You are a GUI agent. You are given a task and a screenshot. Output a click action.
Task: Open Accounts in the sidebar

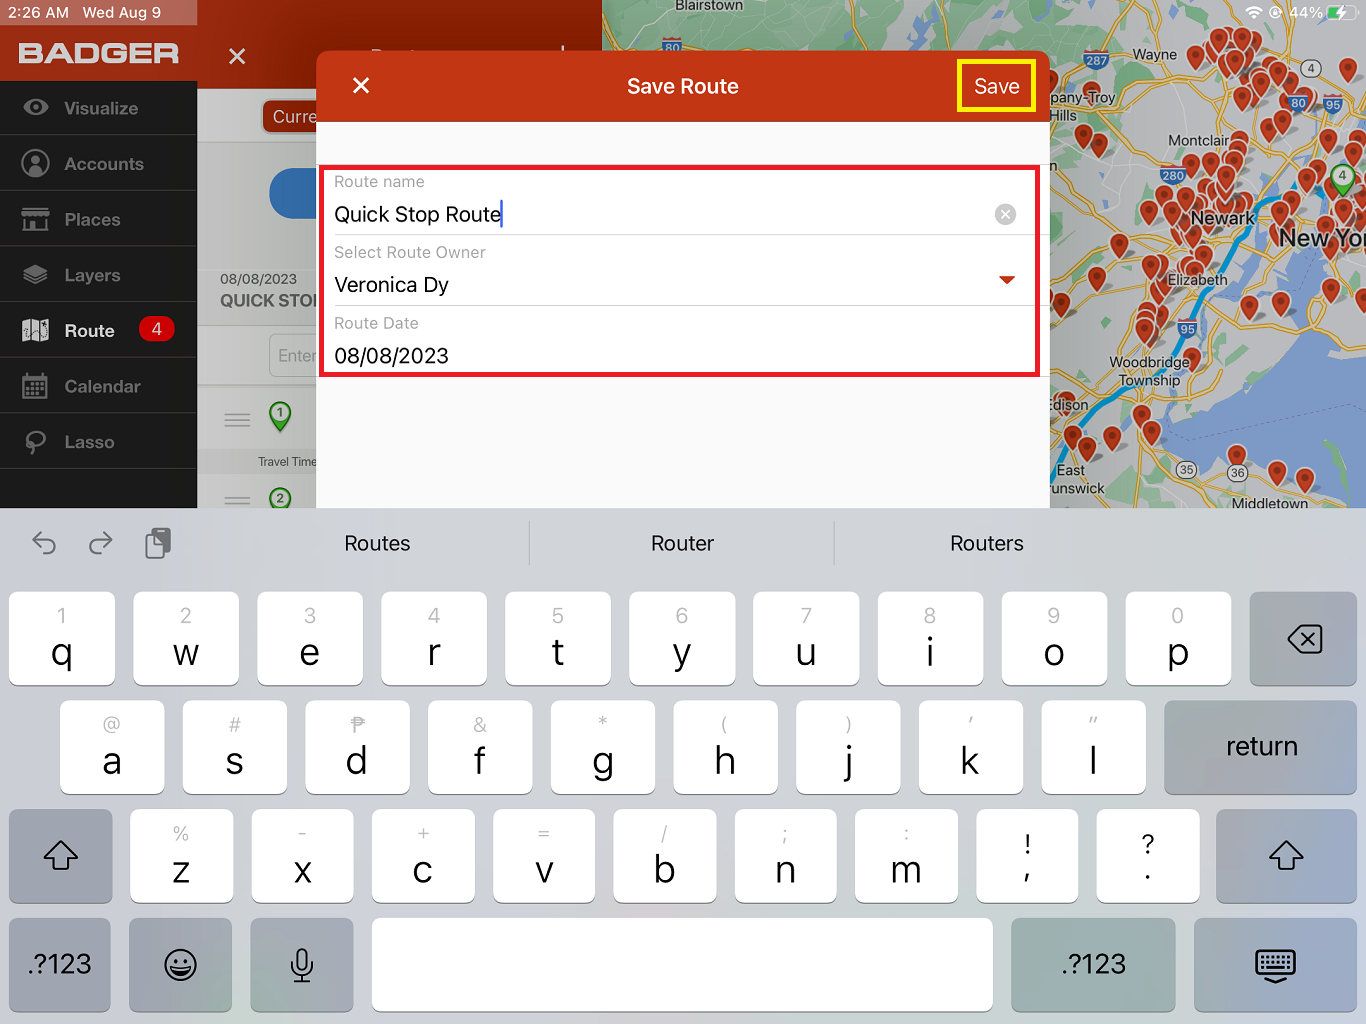pos(98,164)
